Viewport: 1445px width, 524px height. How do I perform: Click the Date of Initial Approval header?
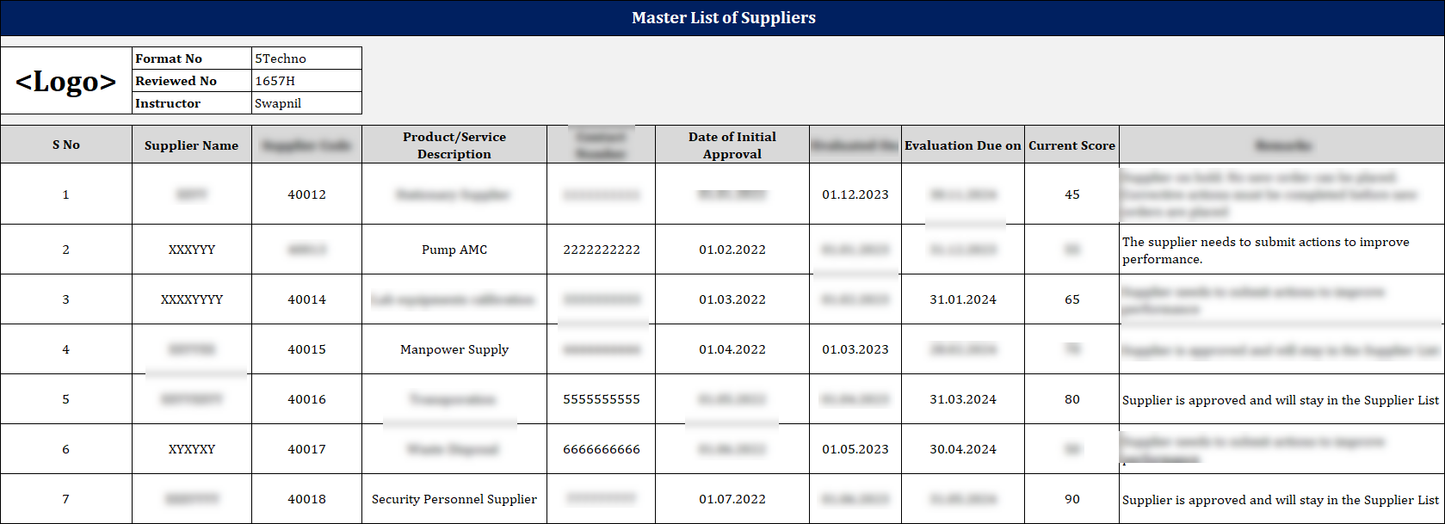[x=732, y=145]
